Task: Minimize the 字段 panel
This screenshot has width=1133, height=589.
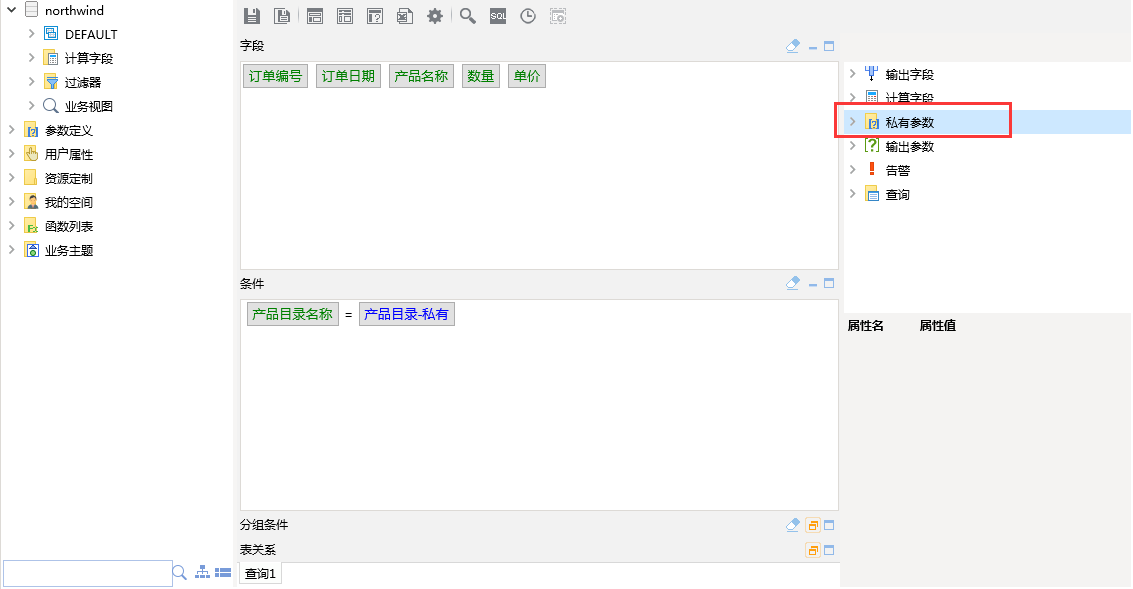Action: point(813,48)
